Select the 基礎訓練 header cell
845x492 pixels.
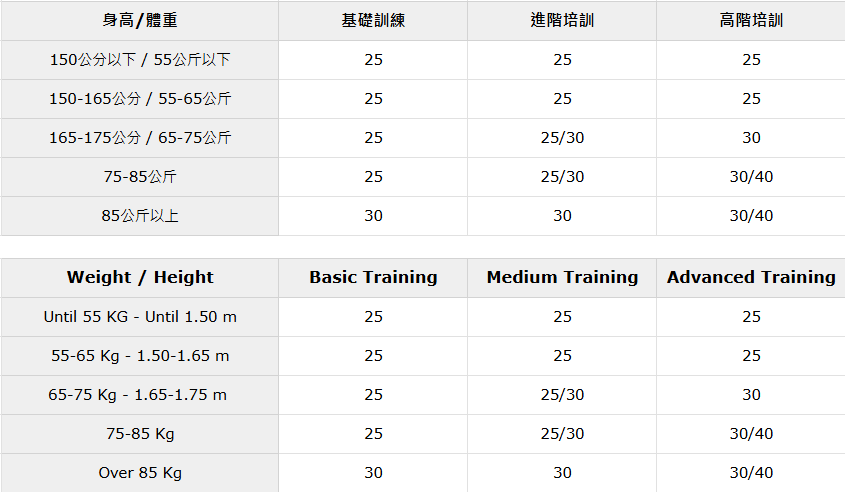tap(373, 20)
